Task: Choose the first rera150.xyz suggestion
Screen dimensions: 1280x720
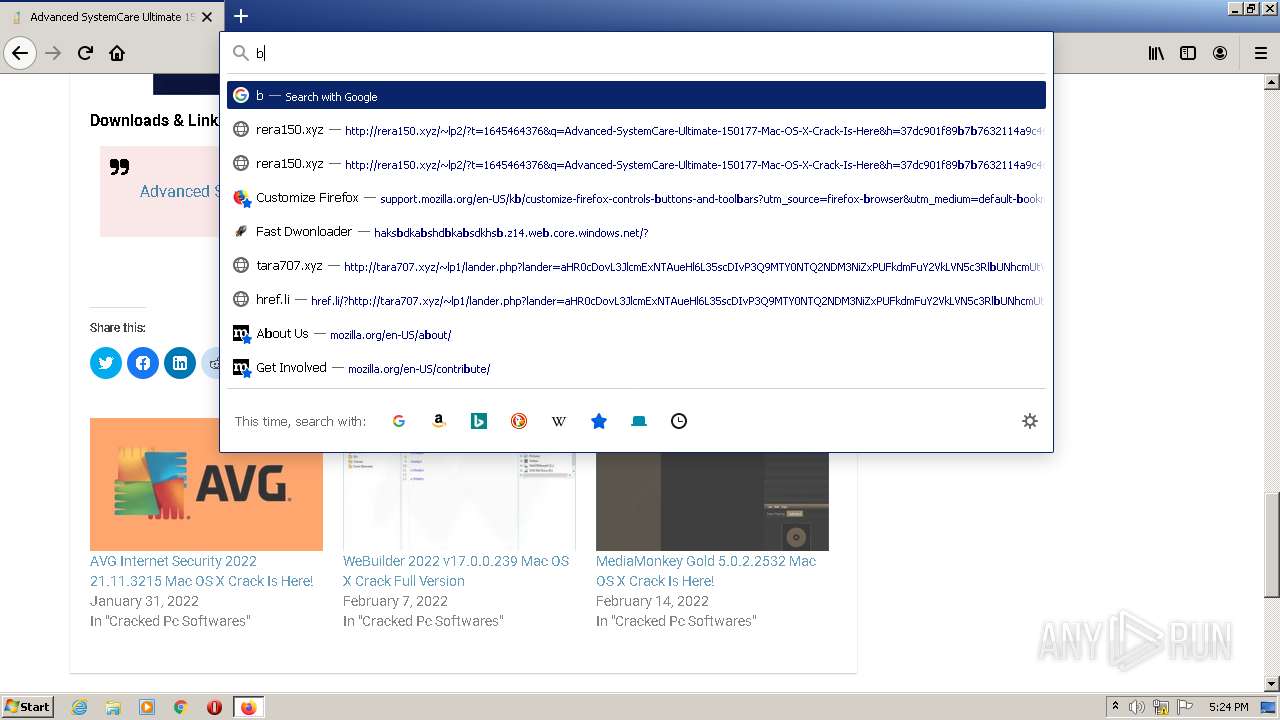Action: click(x=636, y=130)
